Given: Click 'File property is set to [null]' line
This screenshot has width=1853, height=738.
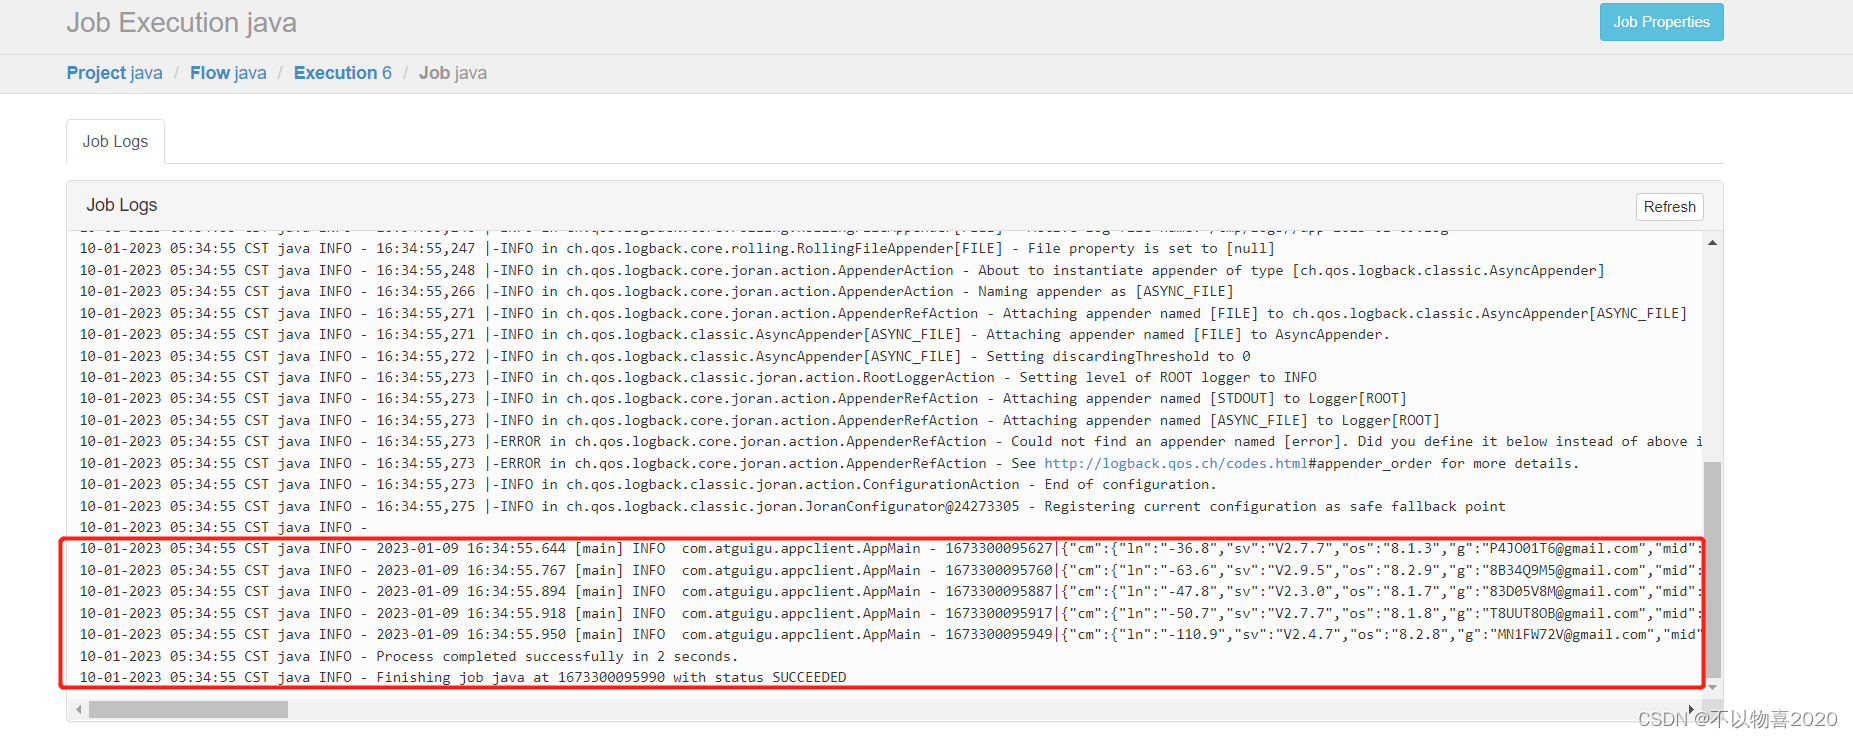Looking at the screenshot, I should (677, 248).
